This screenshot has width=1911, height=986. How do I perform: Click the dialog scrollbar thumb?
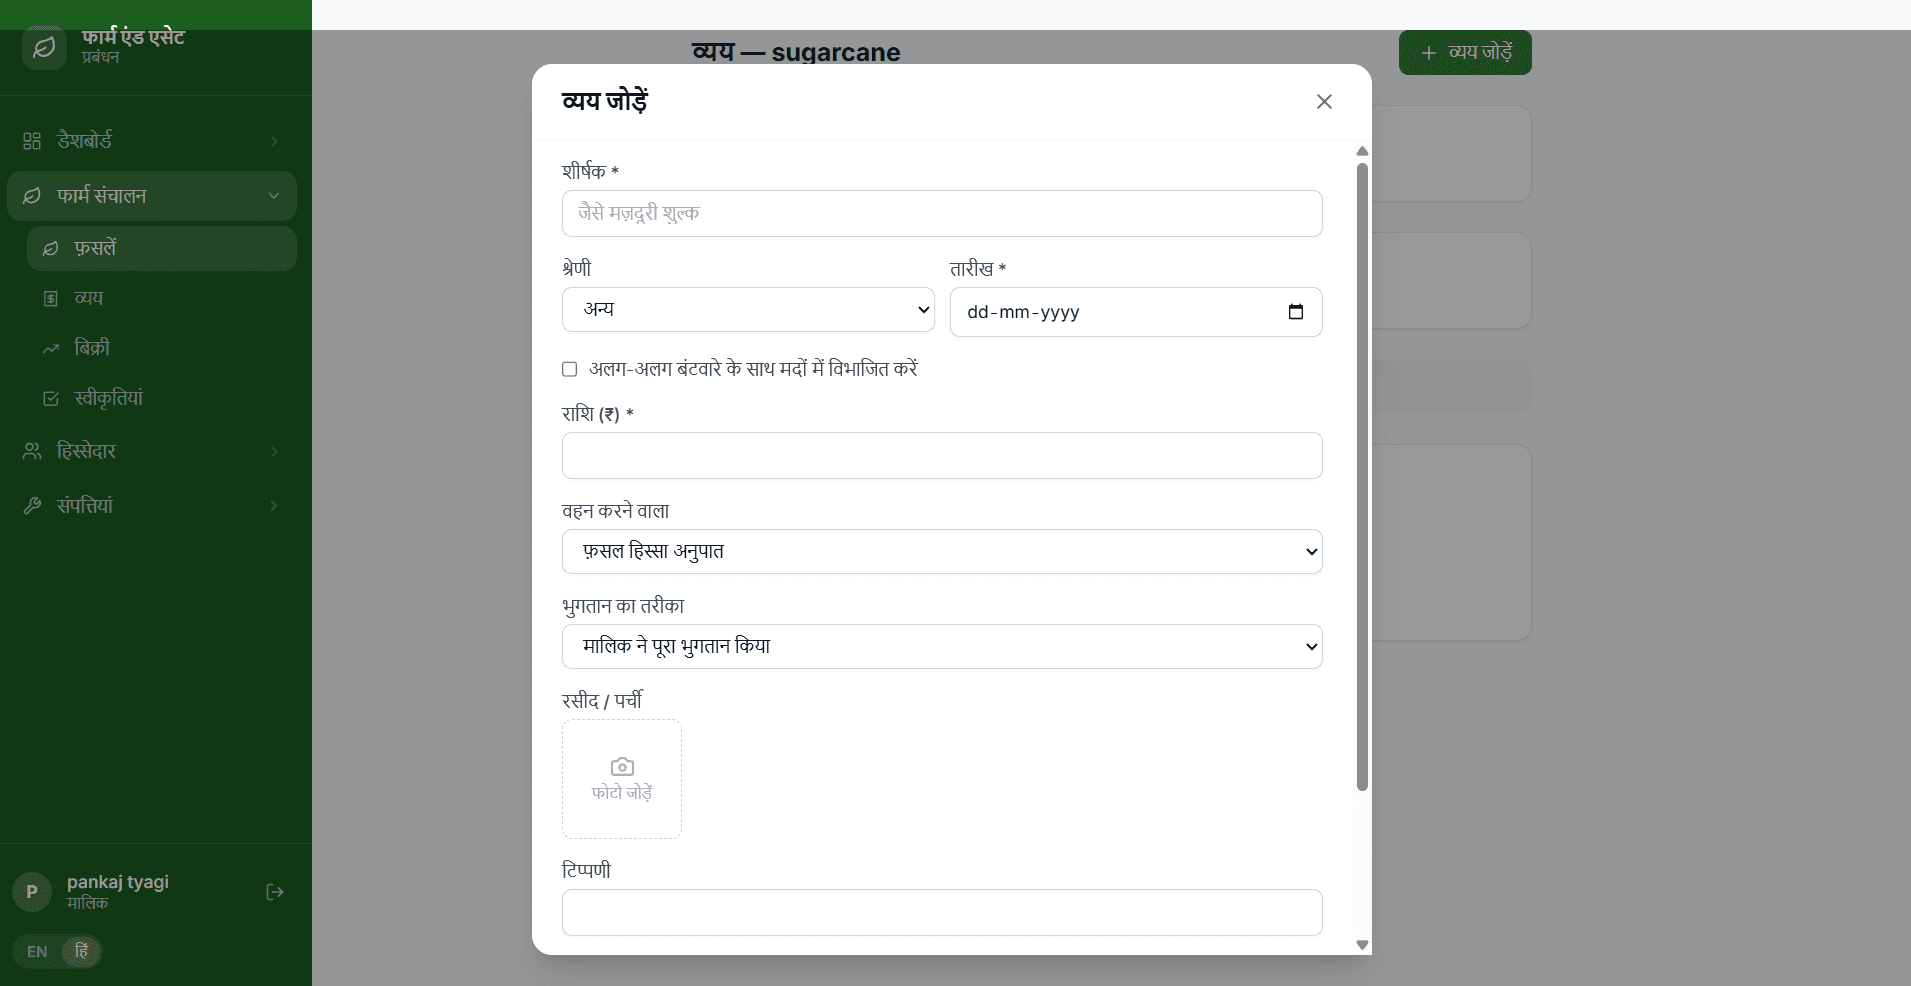1362,477
